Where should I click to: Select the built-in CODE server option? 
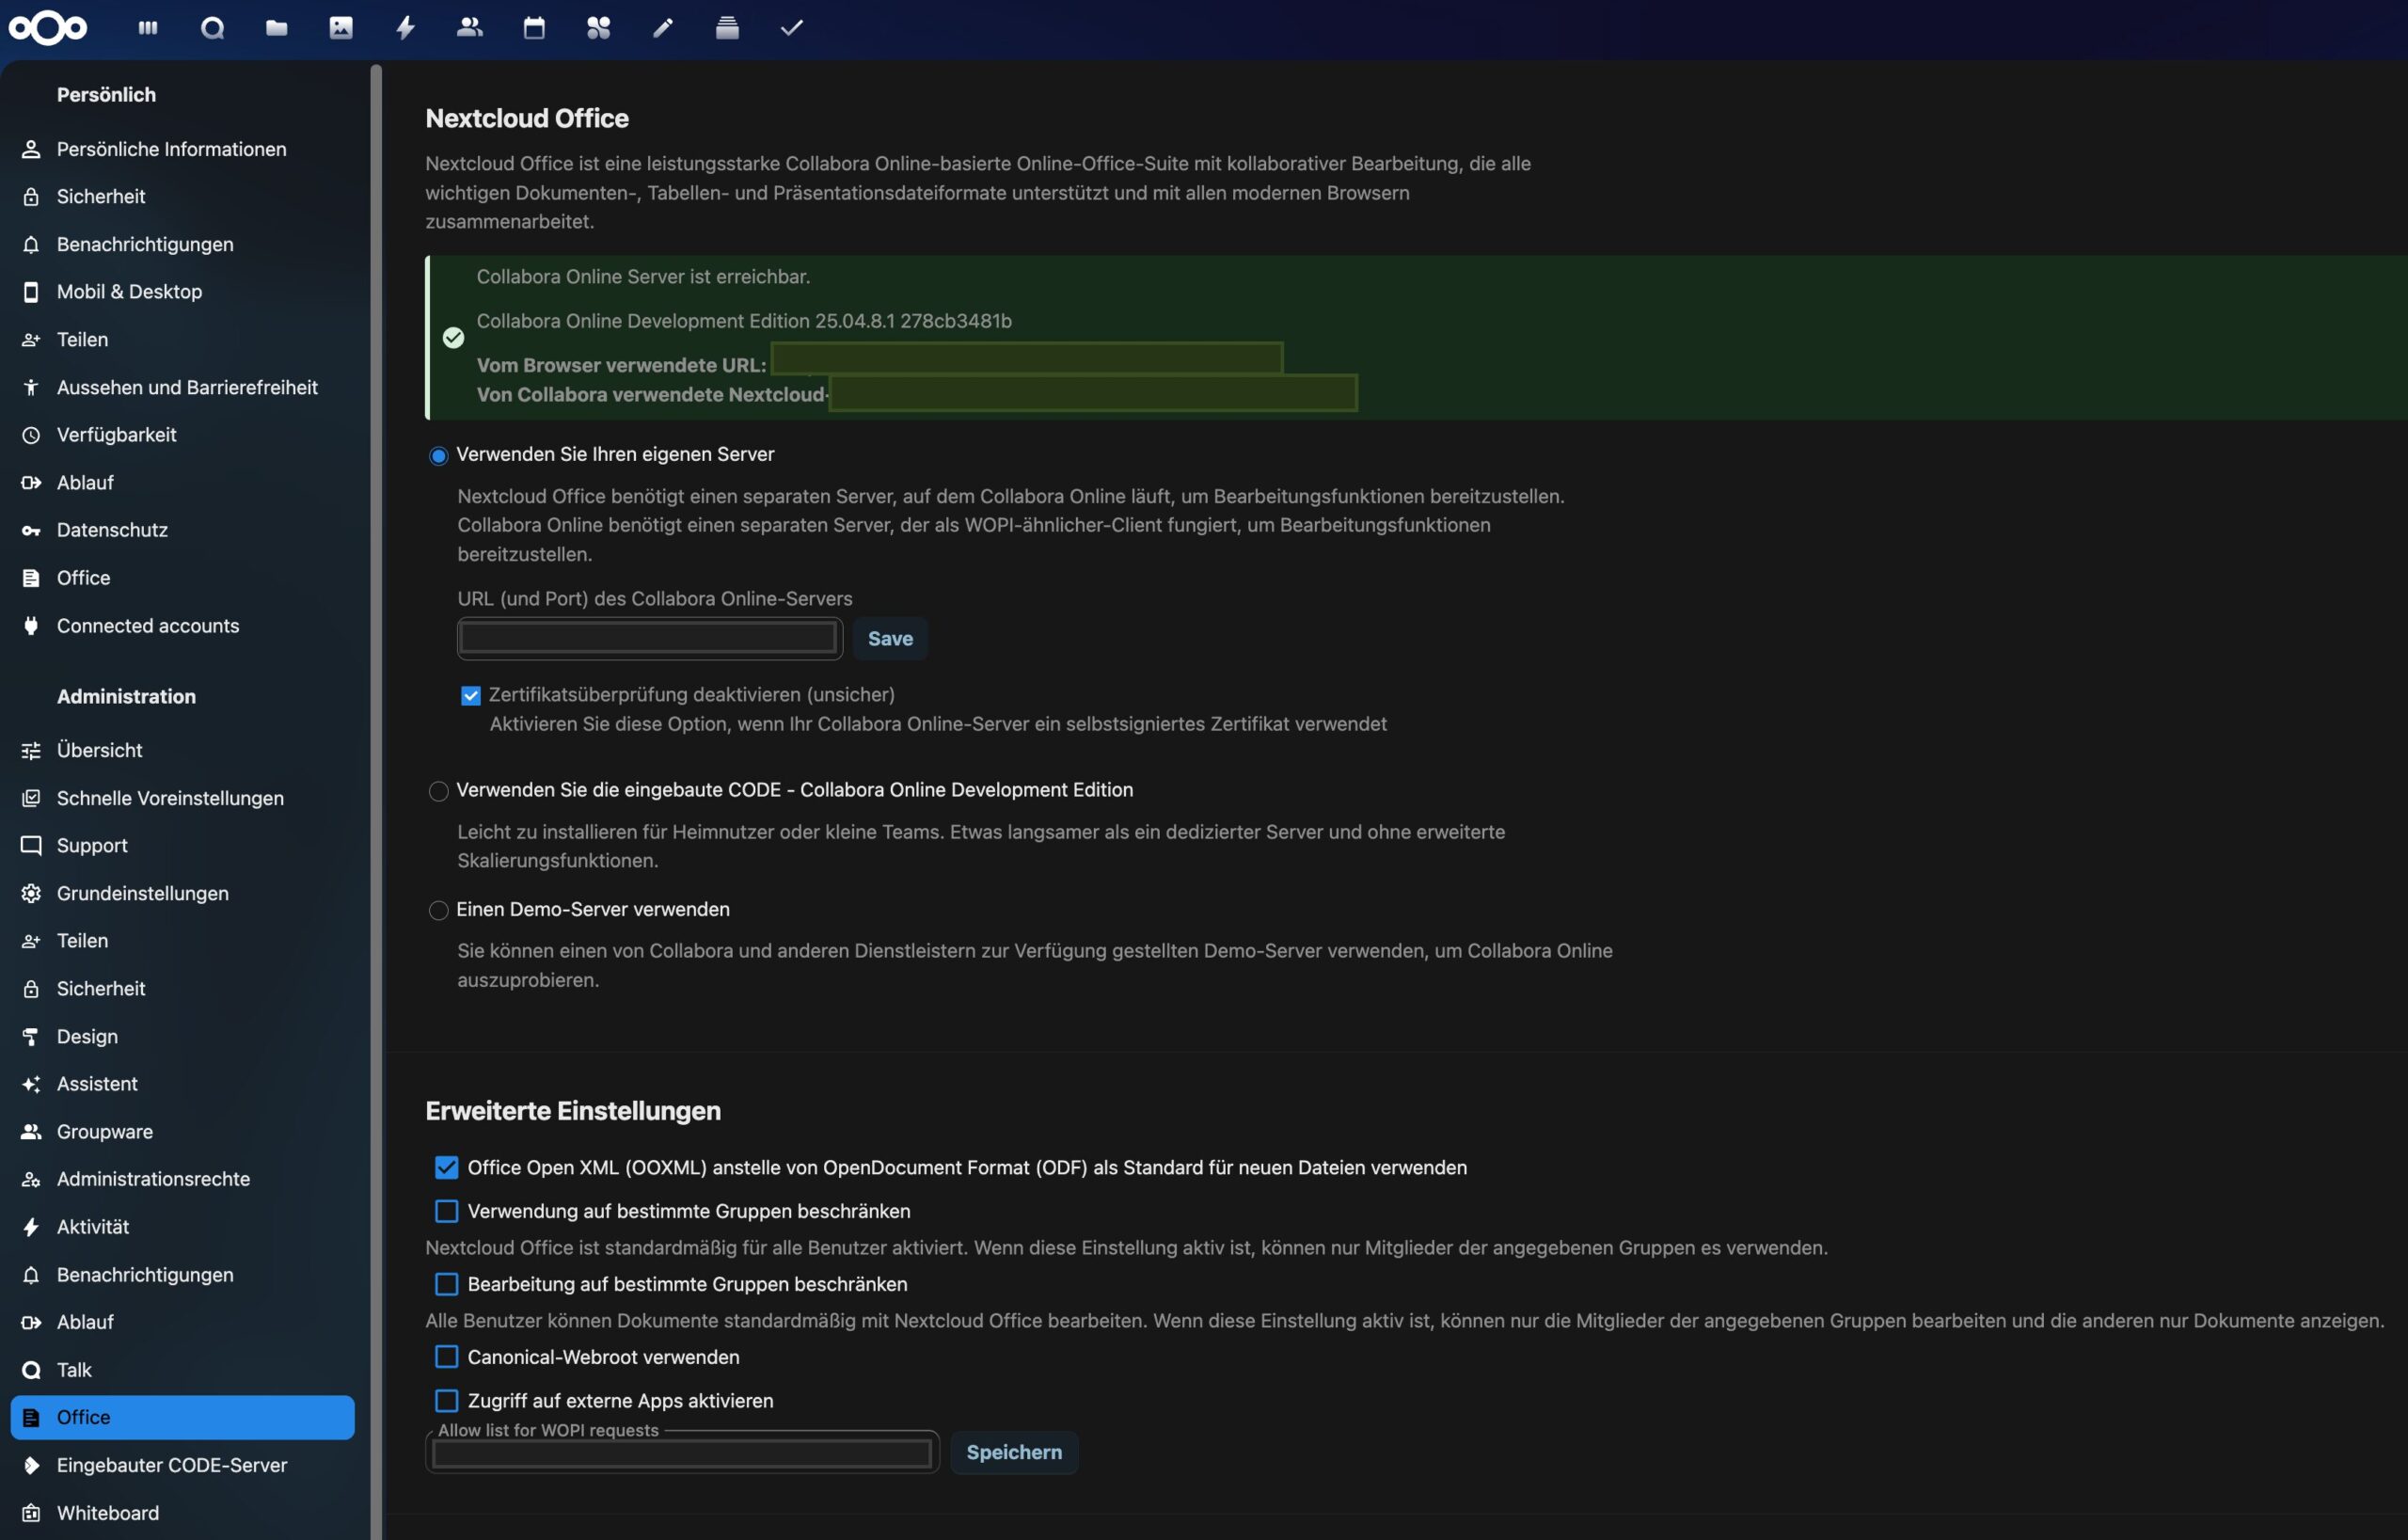pyautogui.click(x=438, y=790)
